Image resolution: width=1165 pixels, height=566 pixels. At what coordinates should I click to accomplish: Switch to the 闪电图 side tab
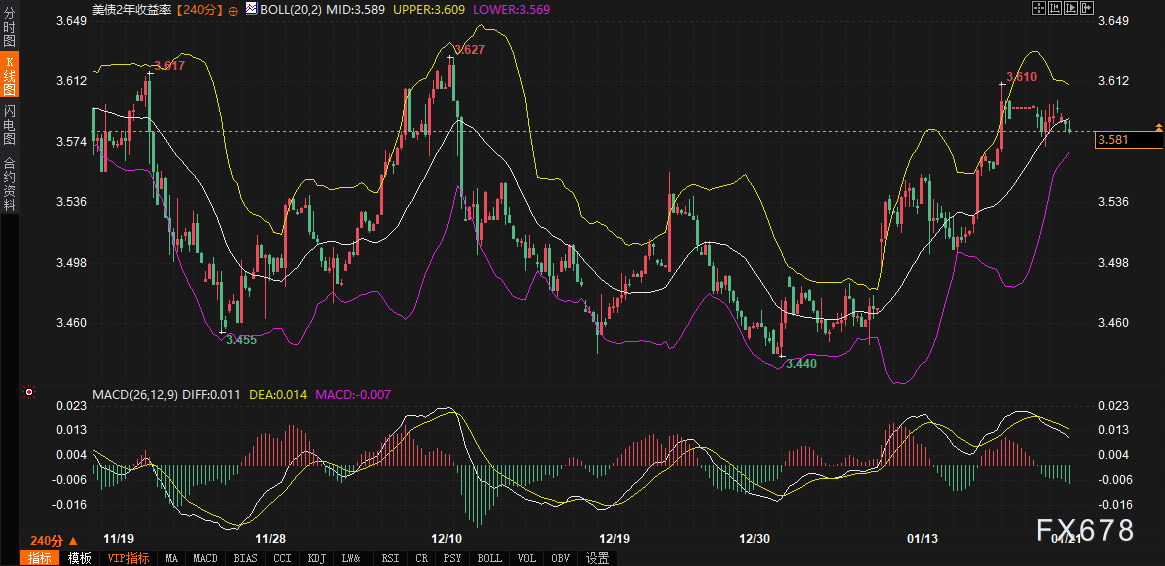click(9, 124)
